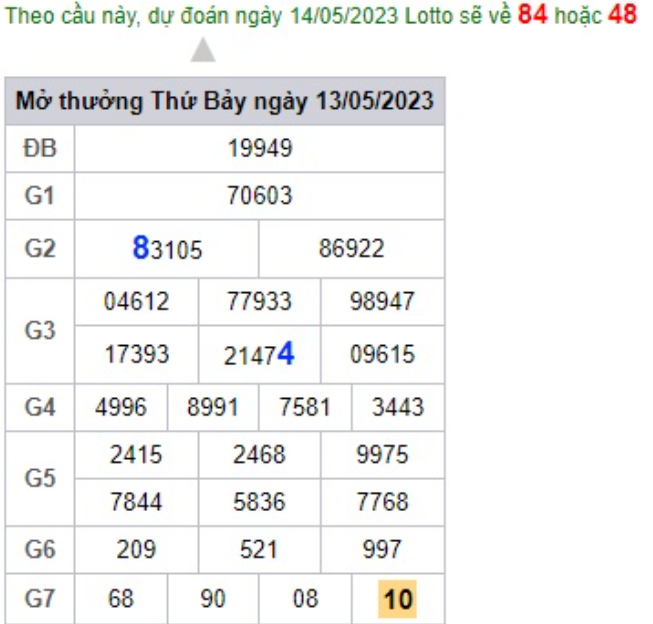653x624 pixels.
Task: Click the header 'Mở thưởng Thứ Bảy ngày 13/05/2023'
Action: click(x=225, y=101)
